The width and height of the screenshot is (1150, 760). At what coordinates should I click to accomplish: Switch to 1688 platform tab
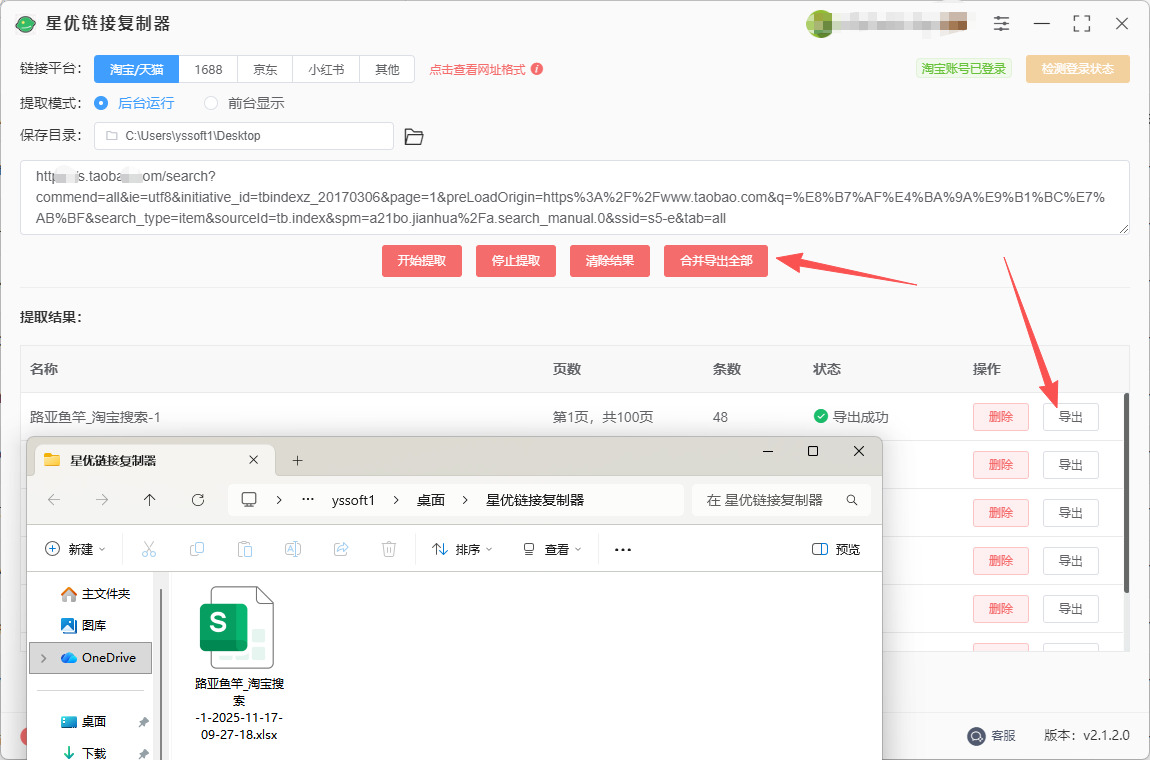click(x=208, y=69)
